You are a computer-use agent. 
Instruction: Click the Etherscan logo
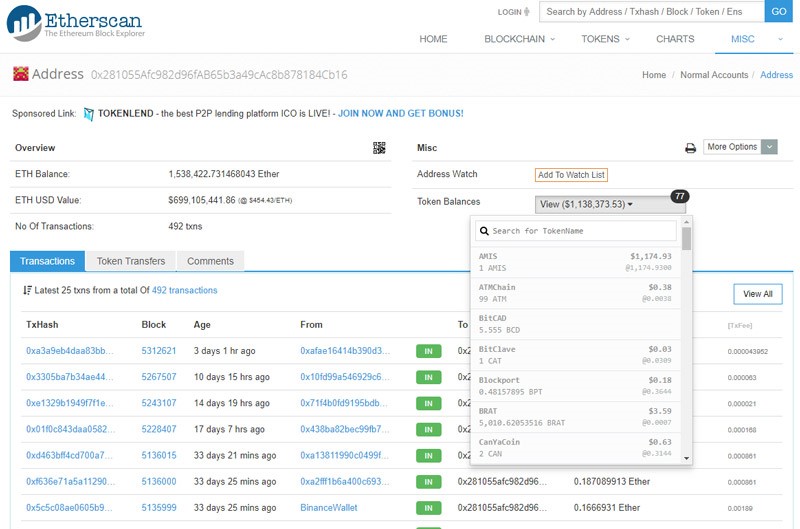click(x=75, y=23)
